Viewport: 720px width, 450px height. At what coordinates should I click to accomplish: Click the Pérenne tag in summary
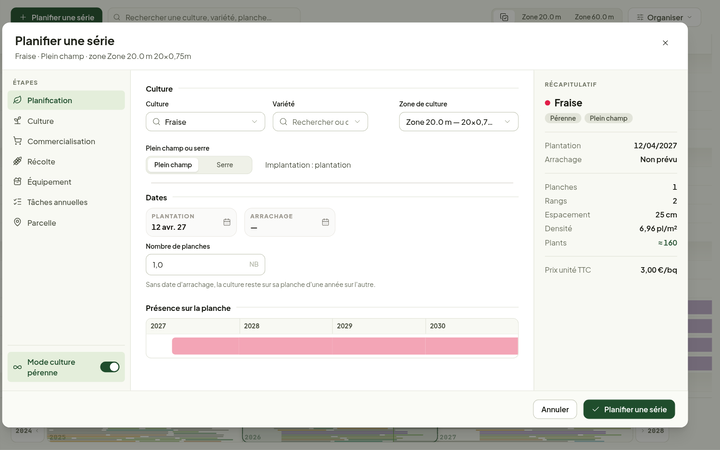click(x=563, y=118)
